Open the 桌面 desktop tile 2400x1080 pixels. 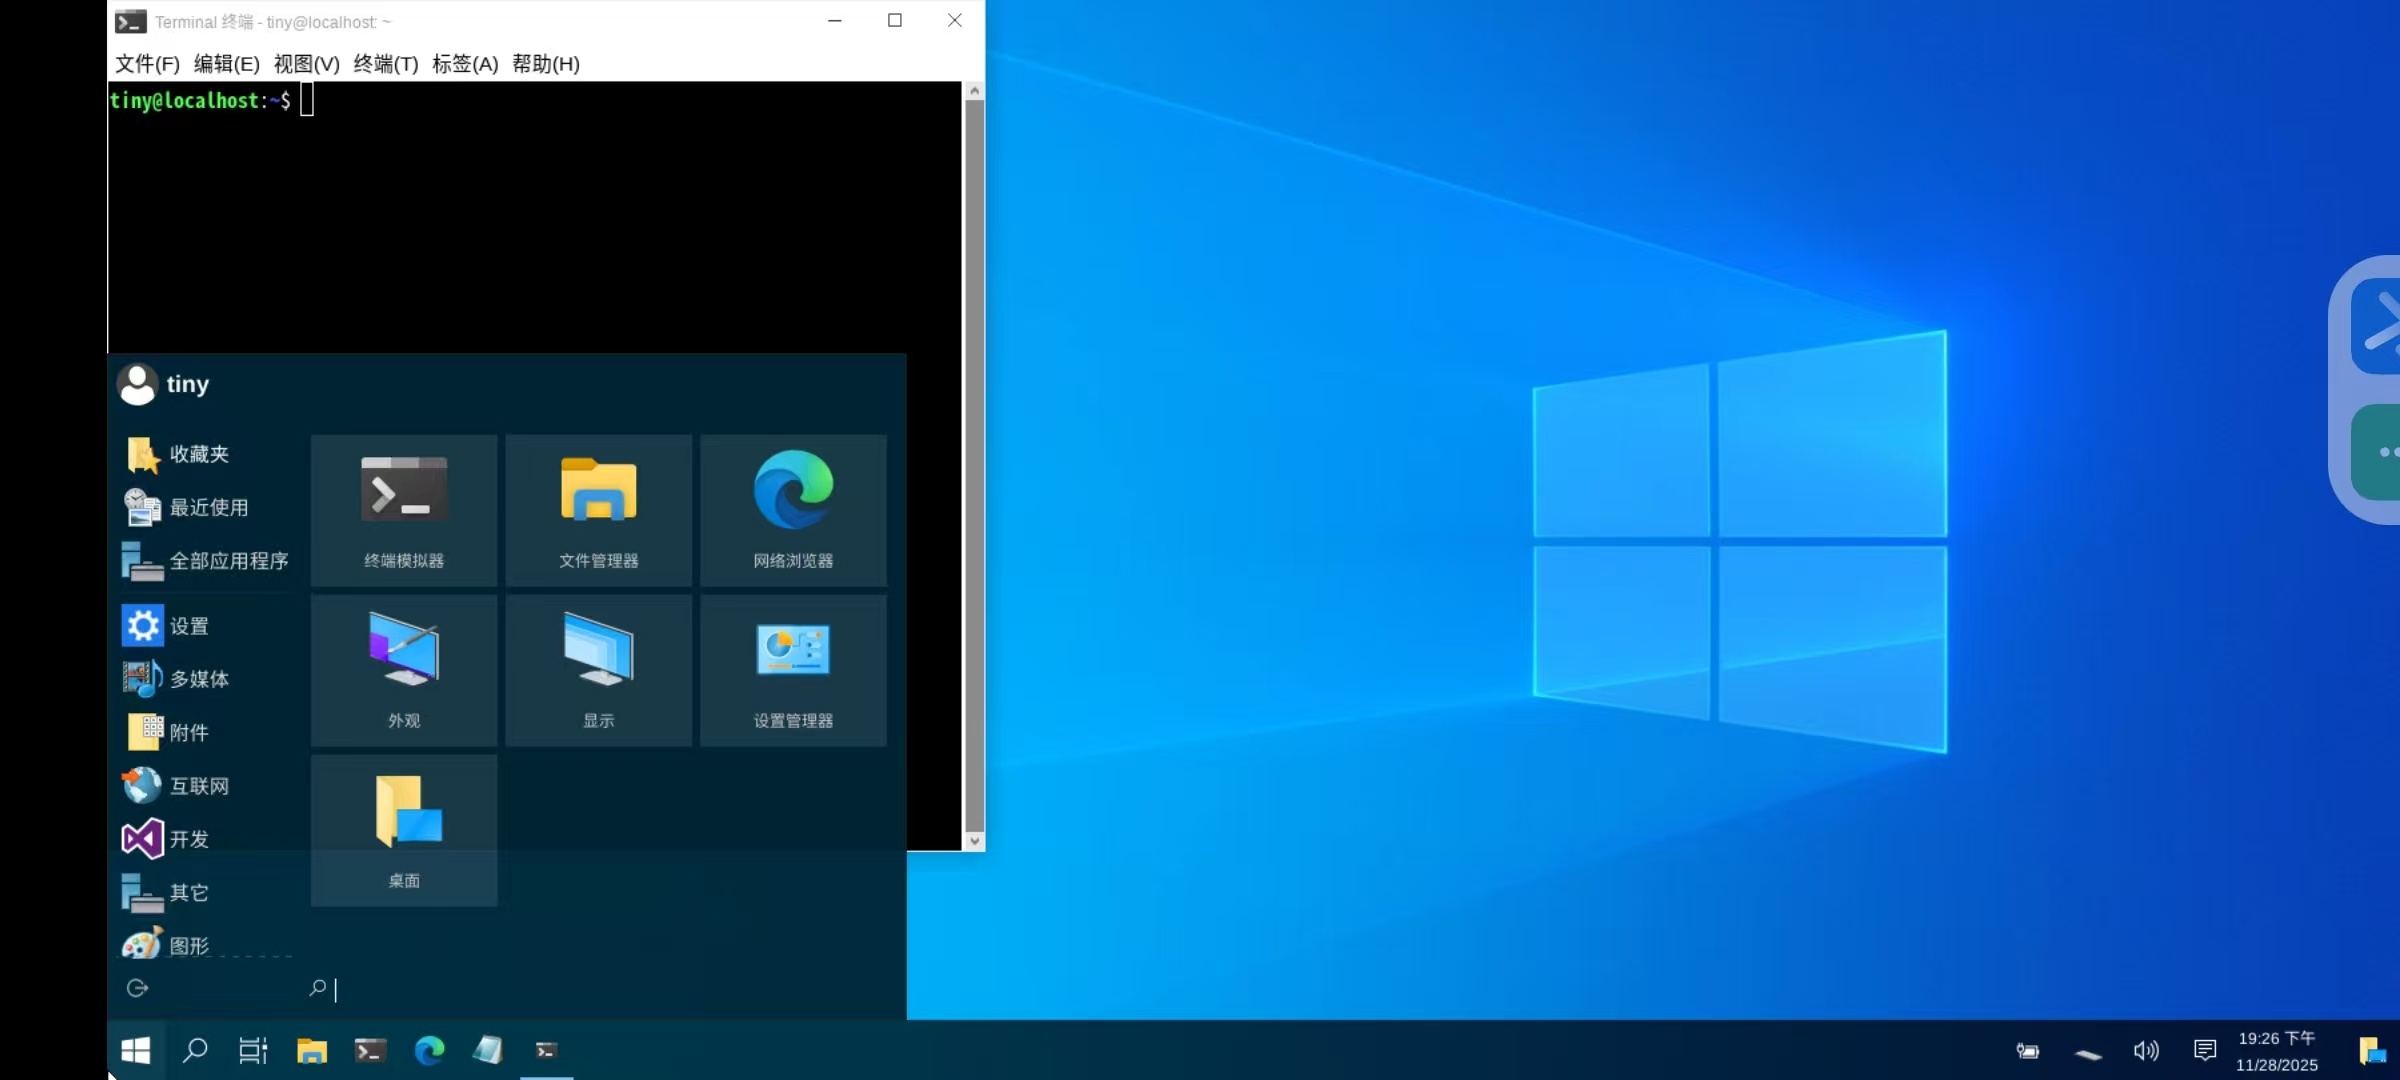click(404, 830)
